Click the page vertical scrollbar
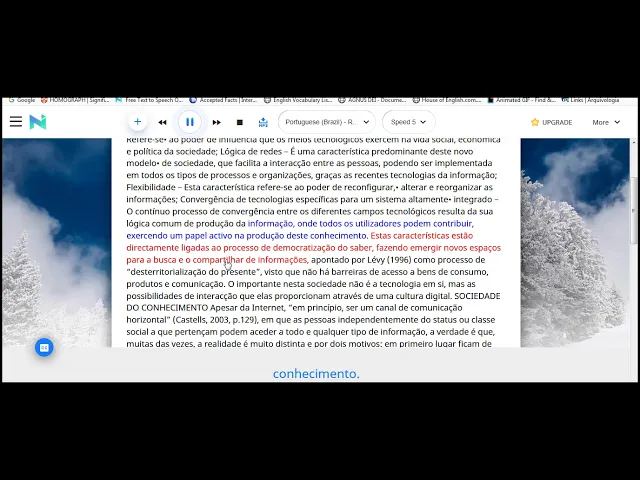 coord(633,210)
